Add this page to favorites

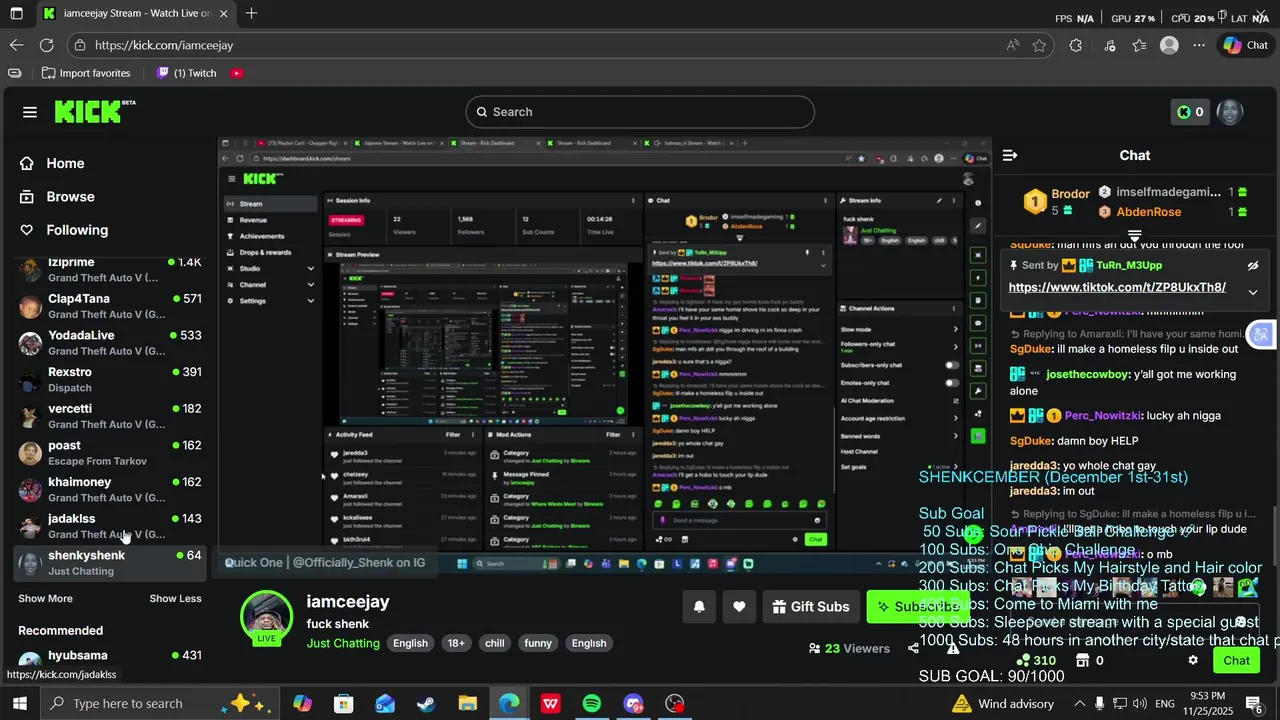(x=1039, y=45)
